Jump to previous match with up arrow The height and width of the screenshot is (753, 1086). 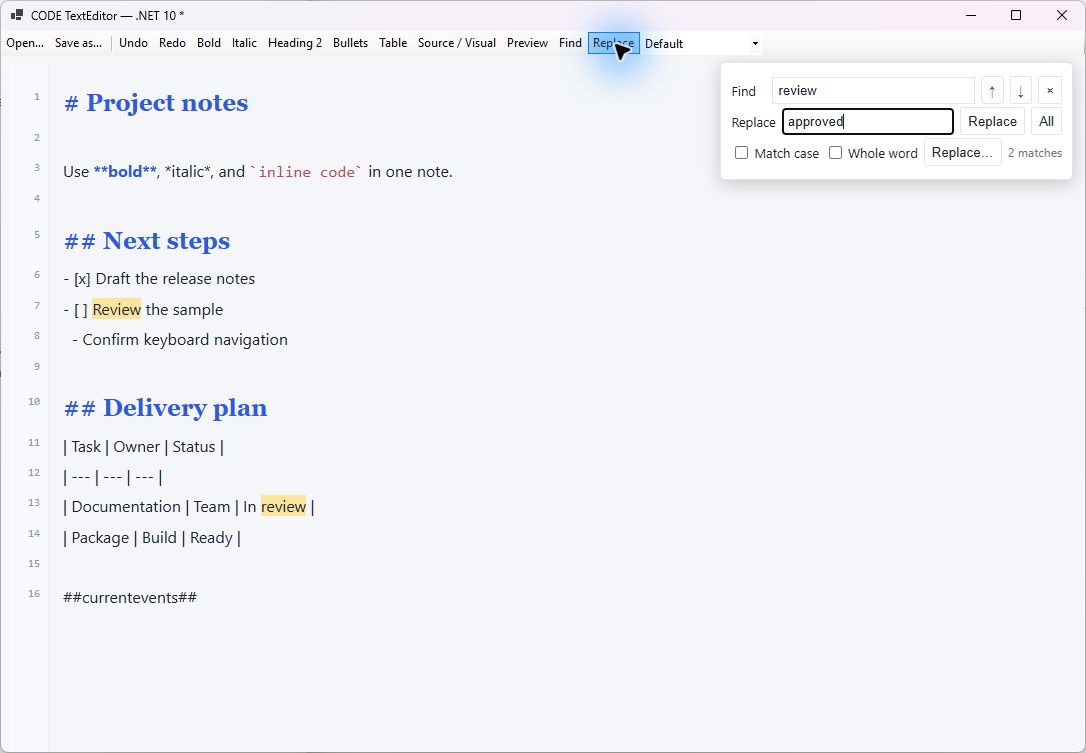click(992, 91)
